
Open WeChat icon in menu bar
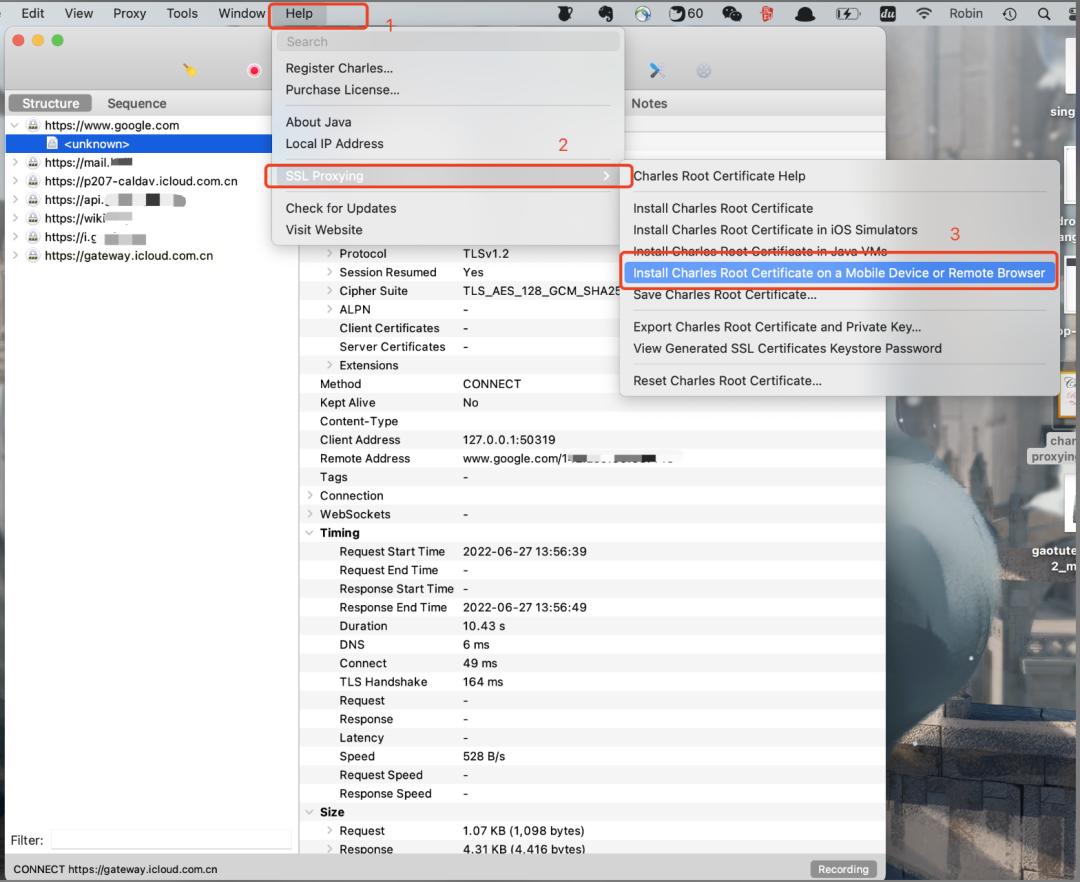pos(732,14)
